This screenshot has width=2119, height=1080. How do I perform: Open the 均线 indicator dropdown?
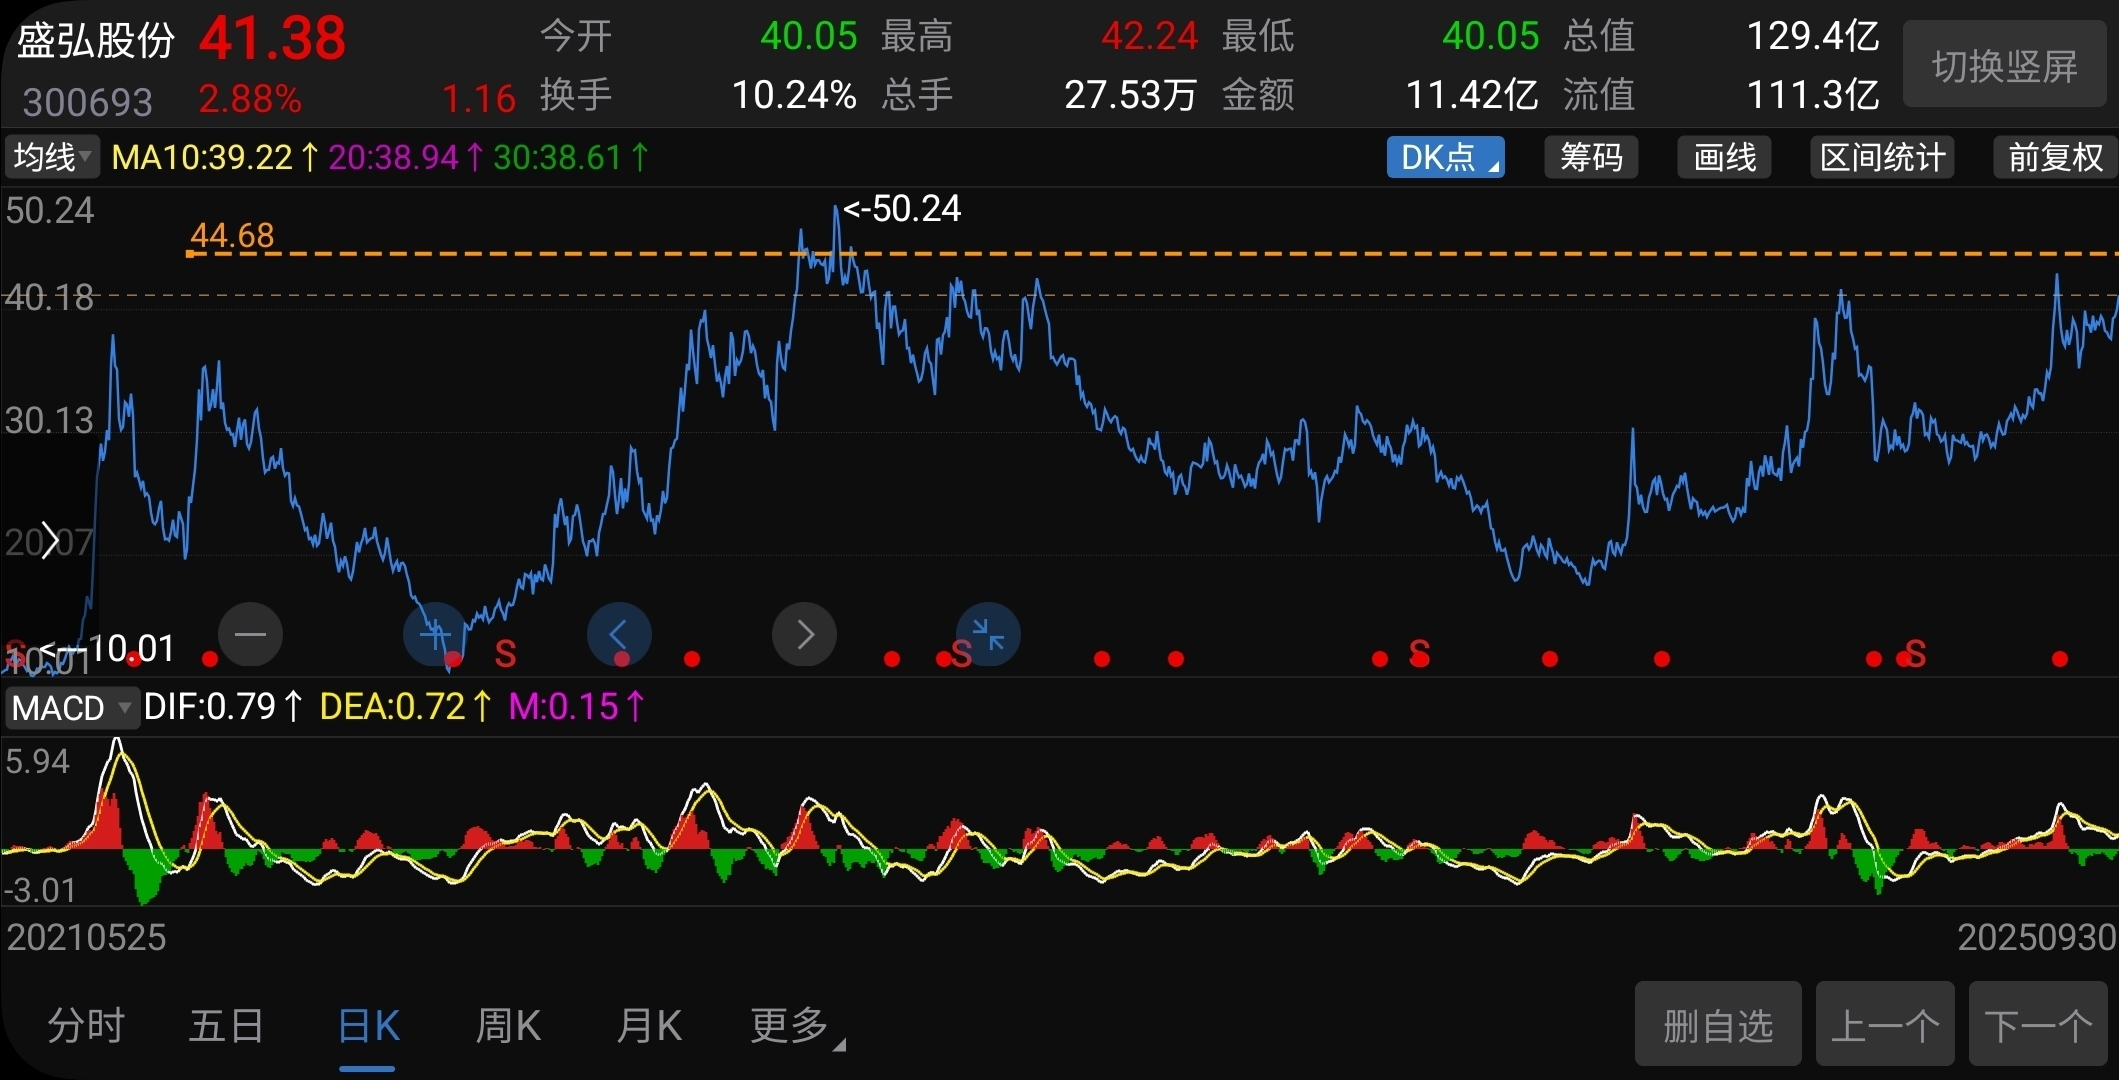click(x=52, y=158)
